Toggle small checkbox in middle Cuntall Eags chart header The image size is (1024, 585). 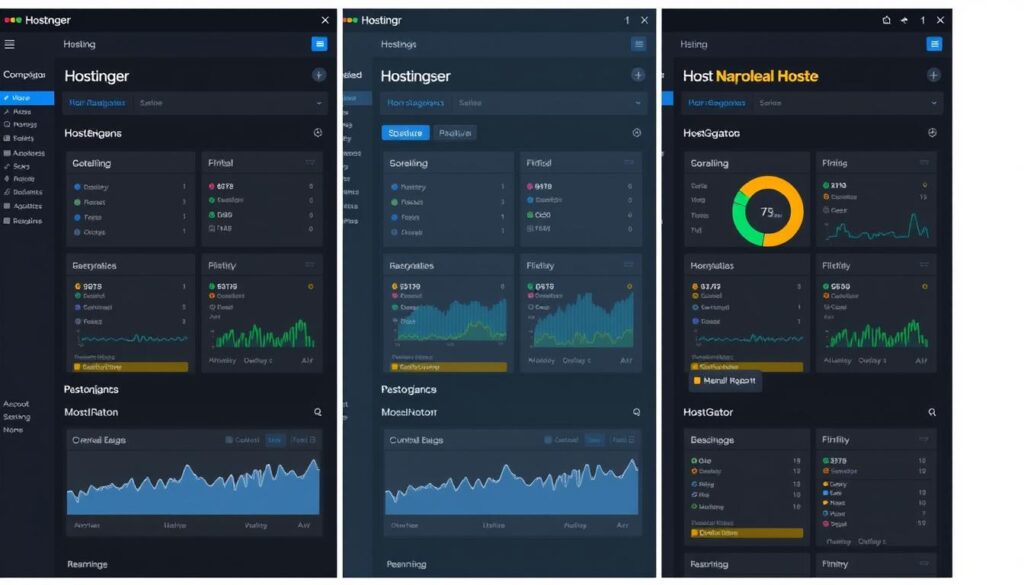(x=548, y=440)
